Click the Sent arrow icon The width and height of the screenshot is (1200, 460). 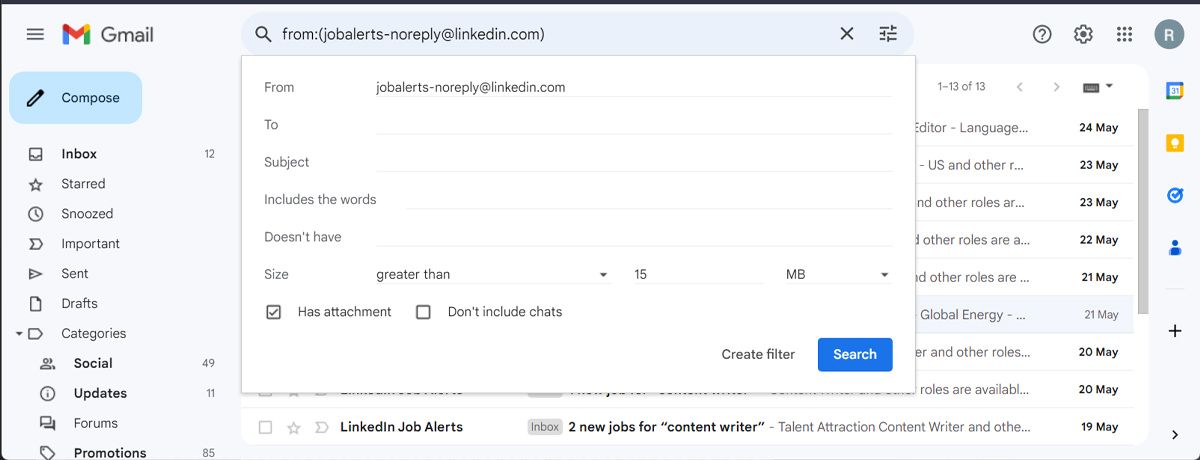coord(36,274)
